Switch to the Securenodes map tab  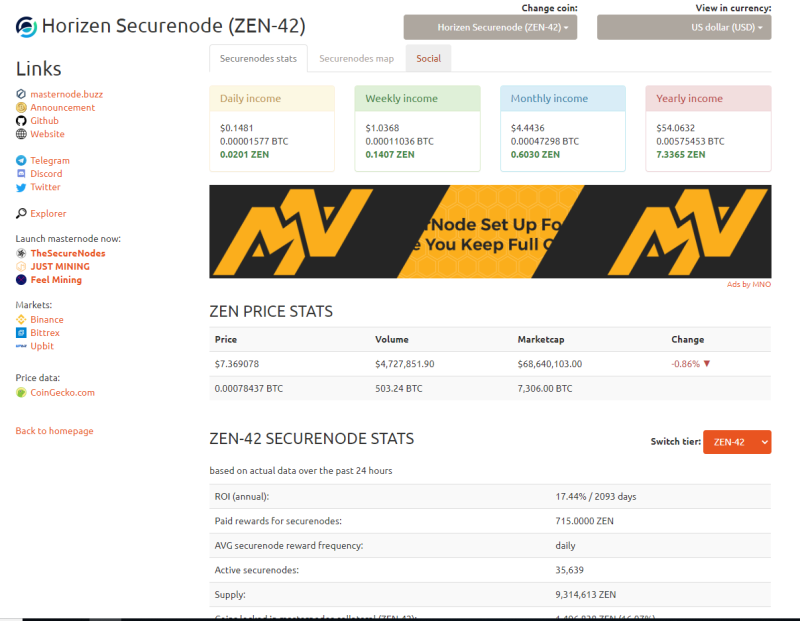click(x=357, y=59)
